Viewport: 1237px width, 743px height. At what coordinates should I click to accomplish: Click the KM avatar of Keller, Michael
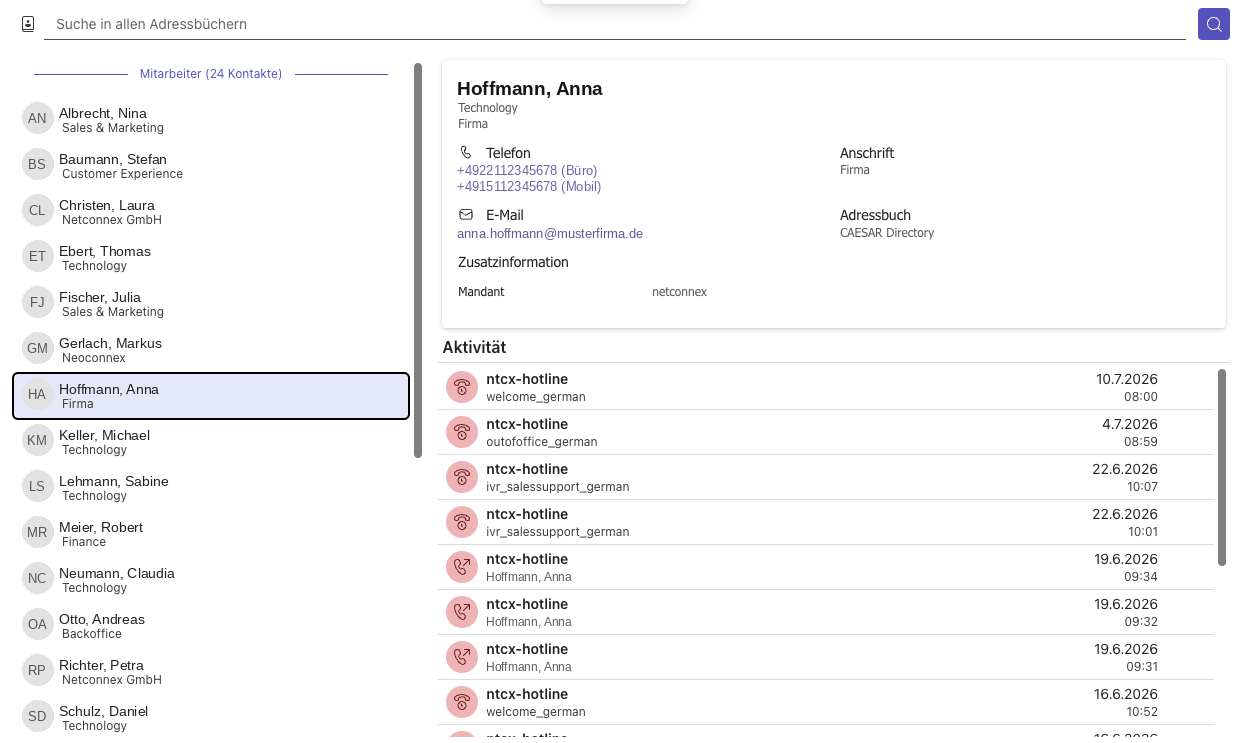coord(37,440)
